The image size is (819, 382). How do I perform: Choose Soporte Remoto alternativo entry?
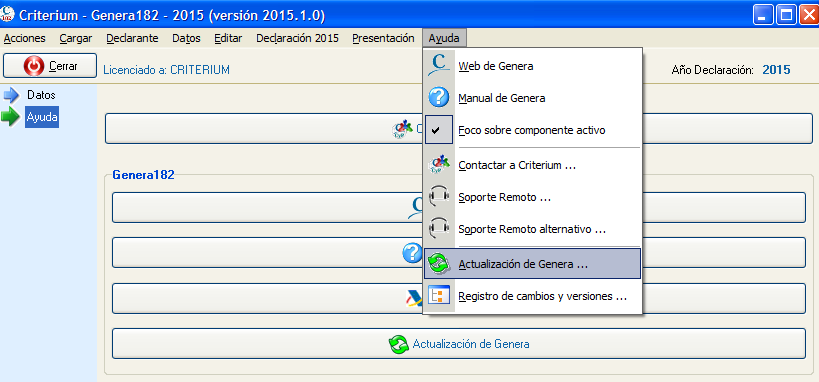532,229
